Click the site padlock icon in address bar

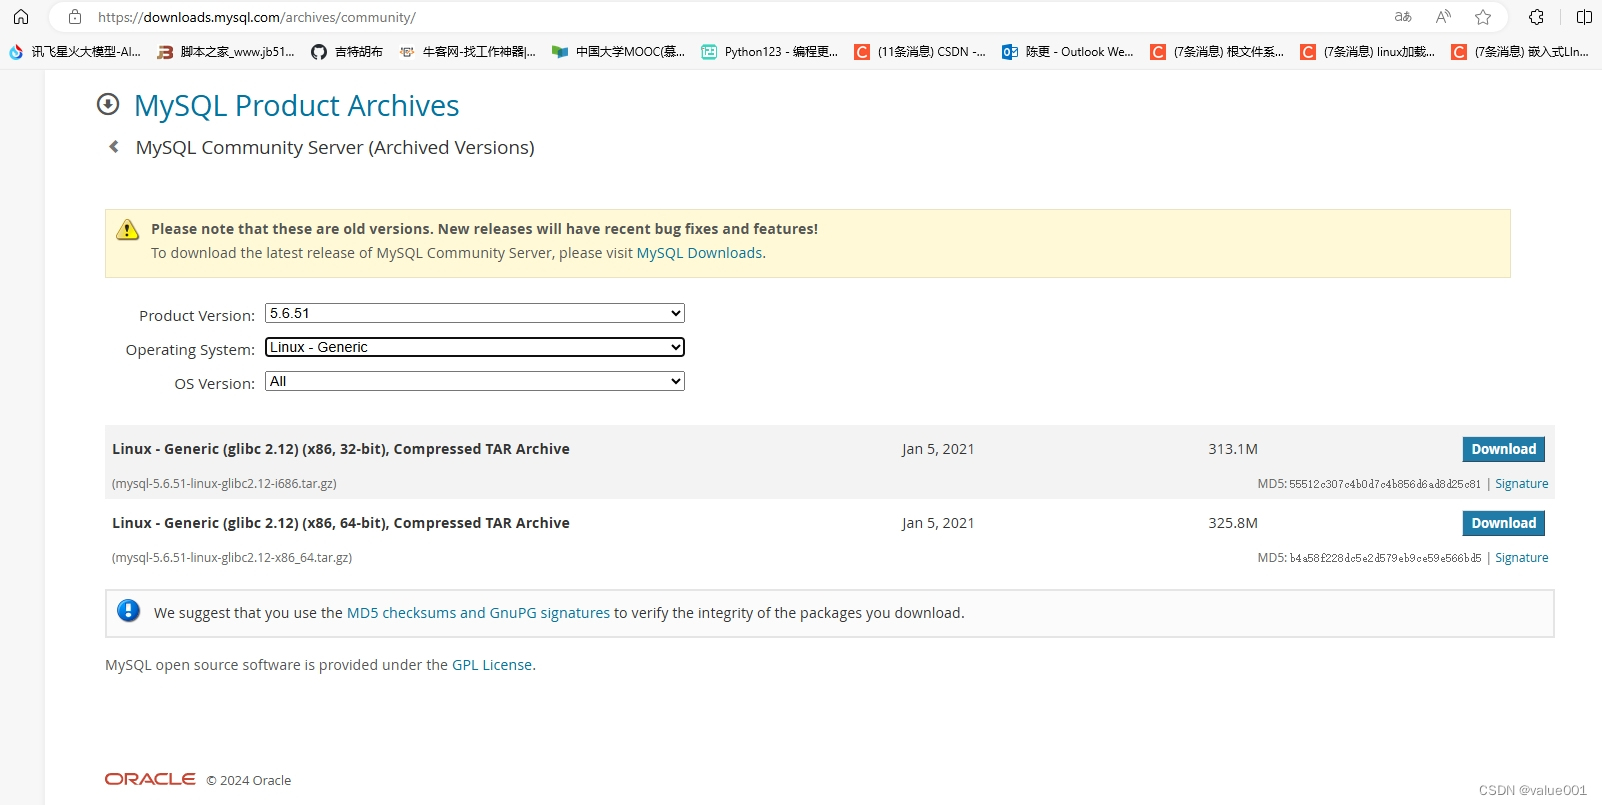click(75, 17)
